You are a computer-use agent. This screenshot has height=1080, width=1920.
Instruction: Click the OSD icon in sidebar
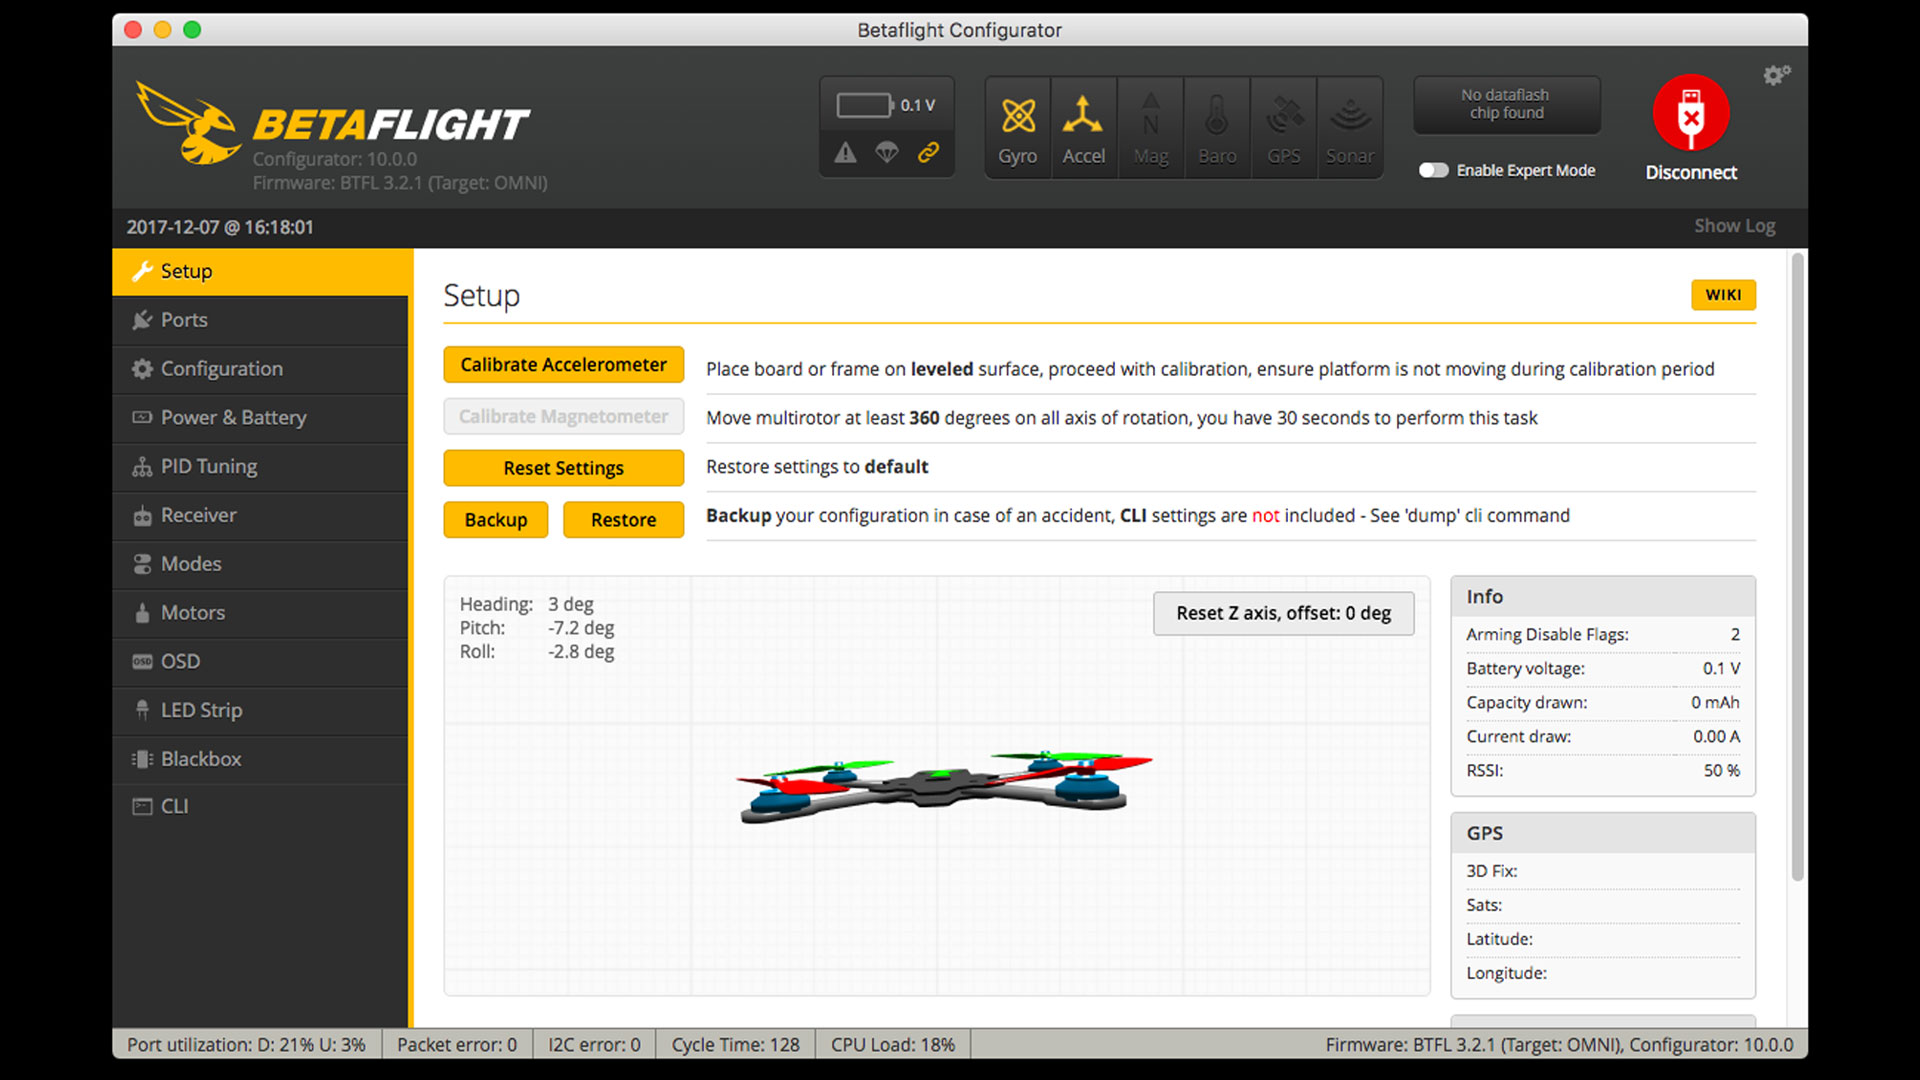point(142,661)
